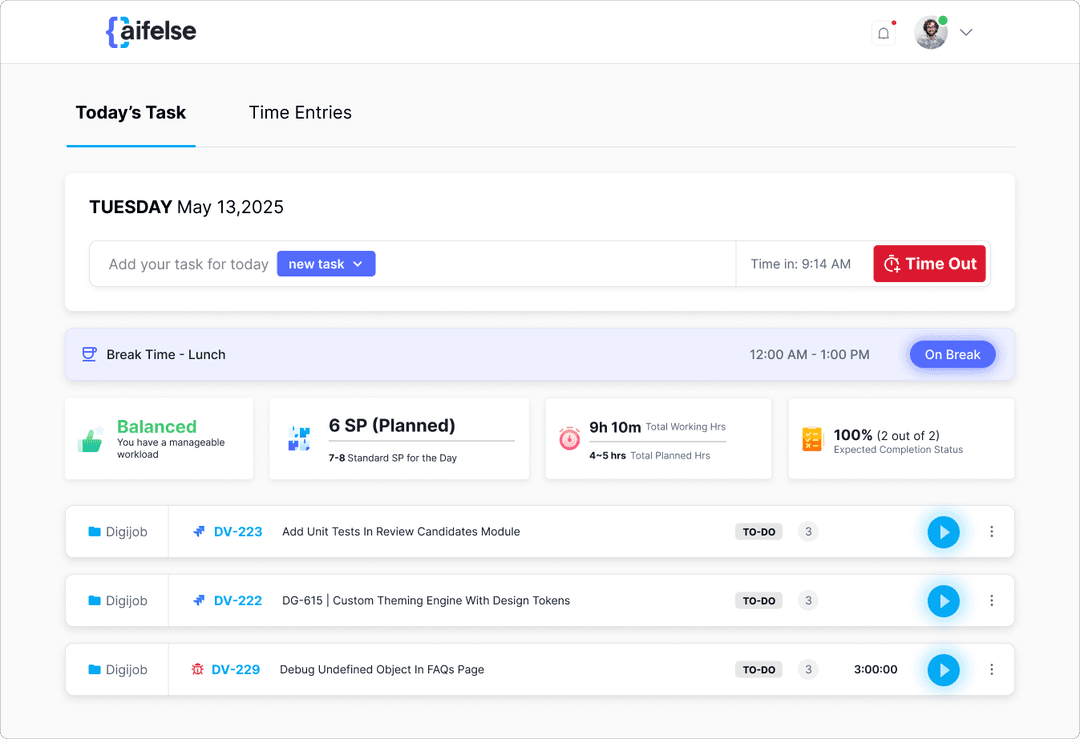Screen dimensions: 1080x739
Task: Start timer for DV-222 task
Action: (x=942, y=601)
